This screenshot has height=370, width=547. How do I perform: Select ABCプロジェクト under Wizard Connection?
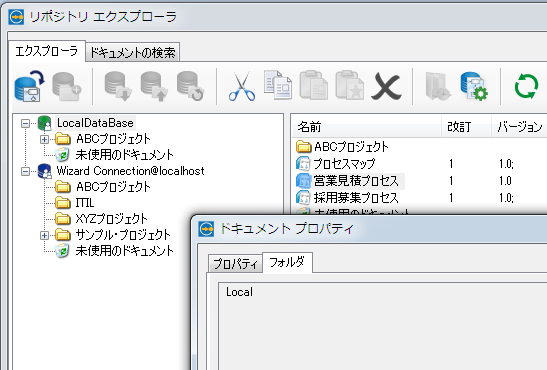click(113, 187)
